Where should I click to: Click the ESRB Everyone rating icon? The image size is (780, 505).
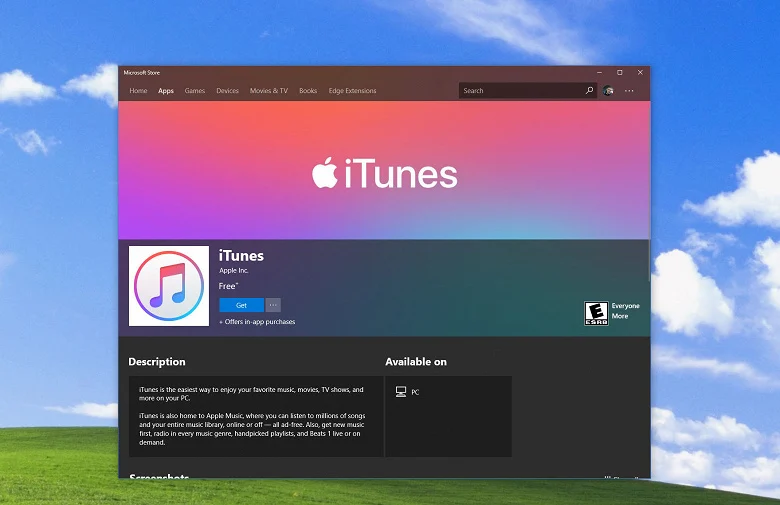point(596,313)
